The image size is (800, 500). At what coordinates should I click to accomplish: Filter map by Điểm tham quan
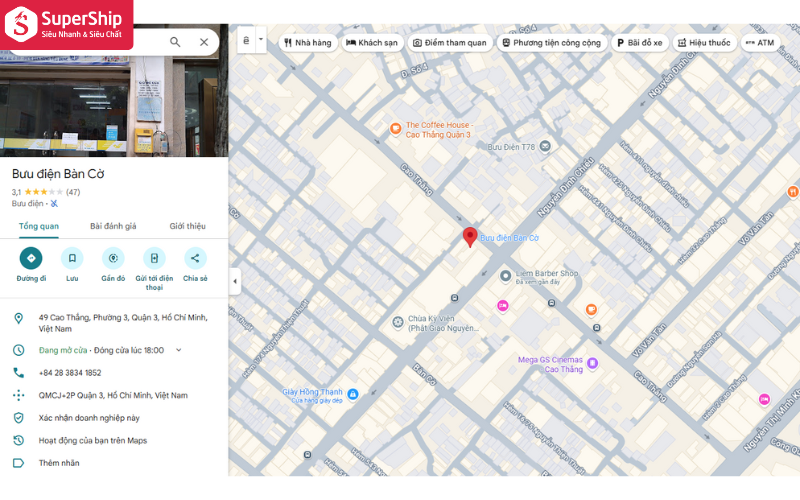449,43
